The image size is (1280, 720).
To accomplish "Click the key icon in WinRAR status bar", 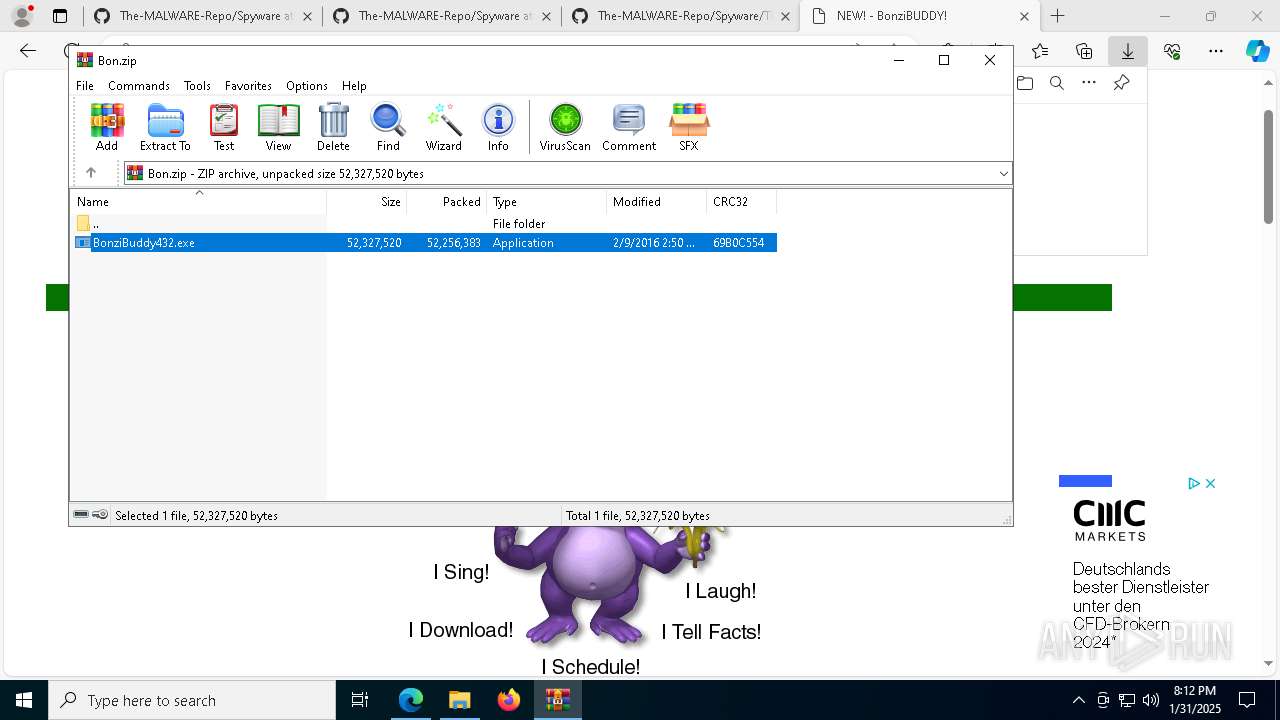I will (100, 515).
